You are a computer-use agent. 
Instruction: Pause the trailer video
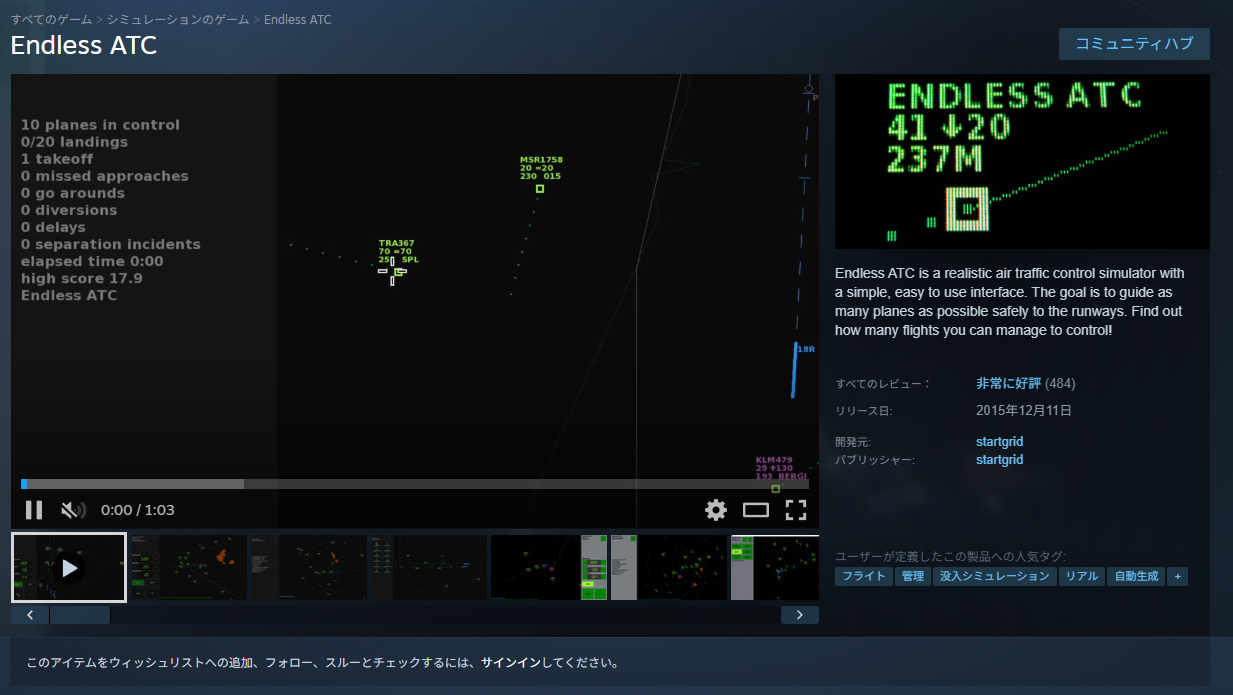click(34, 510)
